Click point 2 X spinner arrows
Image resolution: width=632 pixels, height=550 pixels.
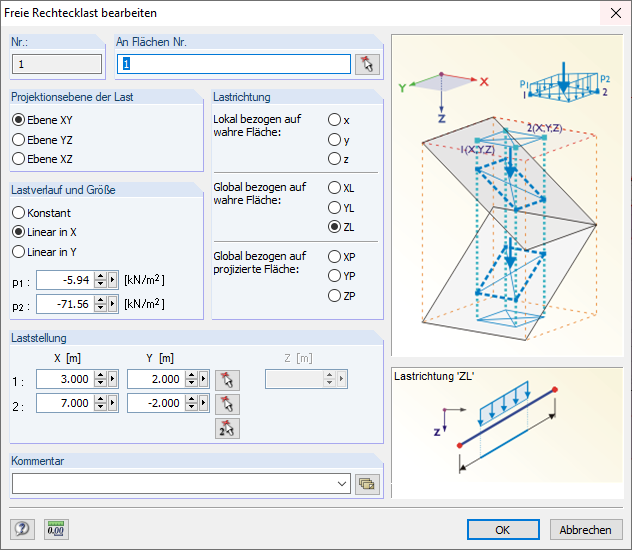100,403
